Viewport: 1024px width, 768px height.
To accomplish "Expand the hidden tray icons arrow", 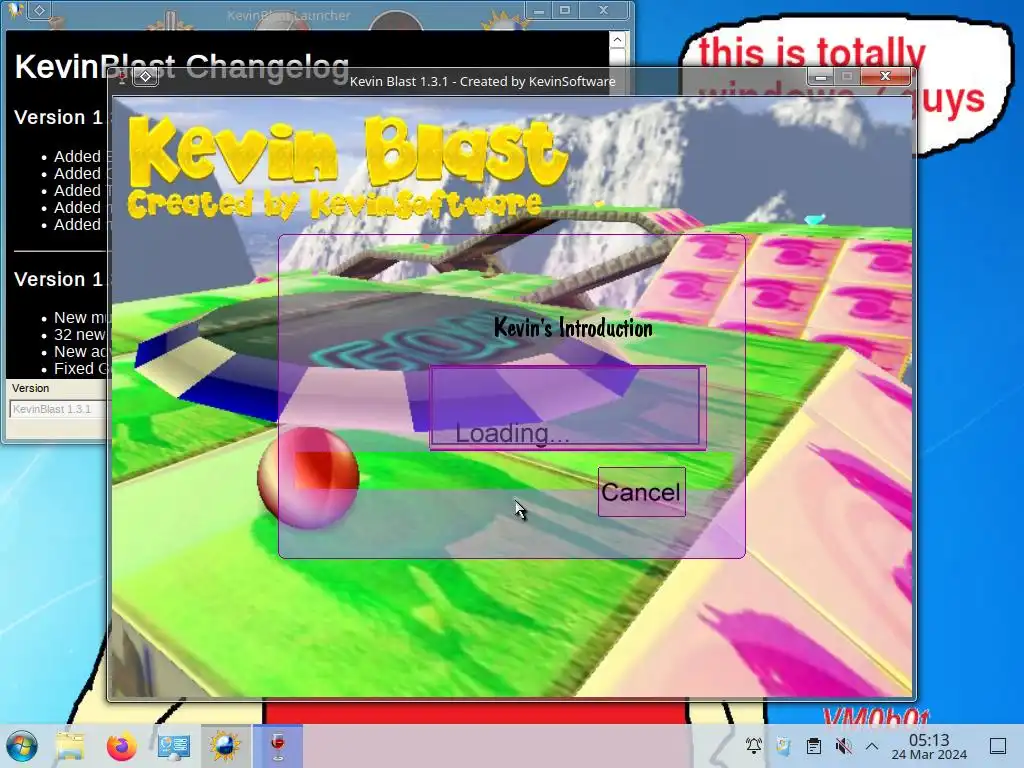I will pyautogui.click(x=872, y=746).
